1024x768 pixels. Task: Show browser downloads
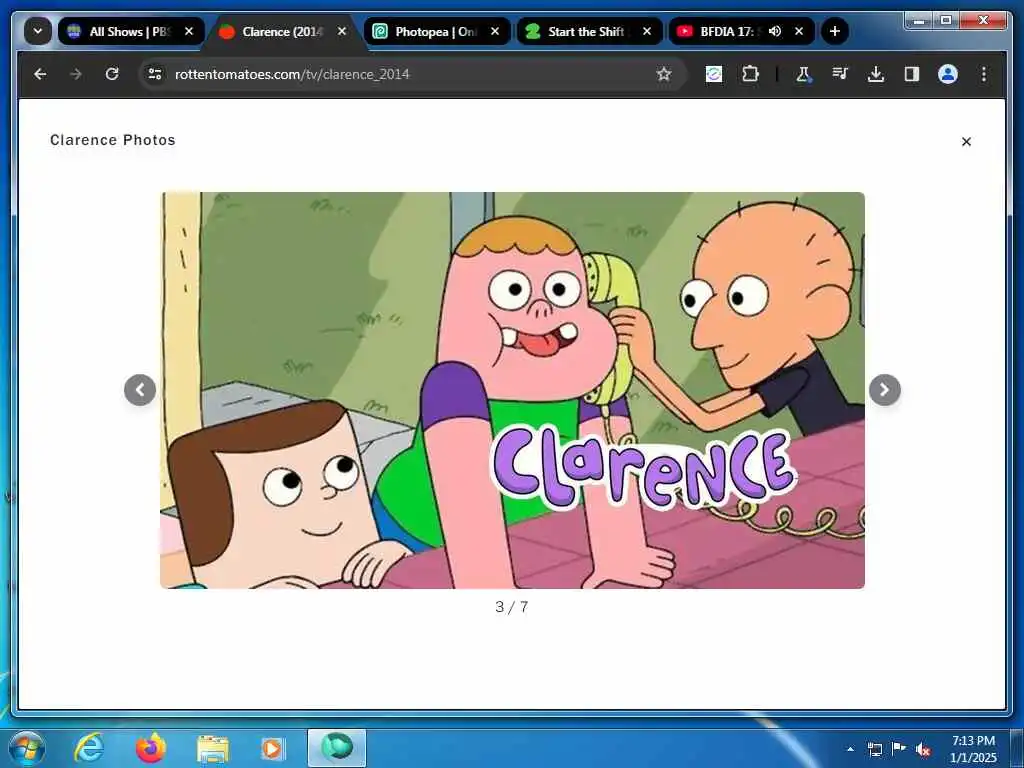[876, 74]
